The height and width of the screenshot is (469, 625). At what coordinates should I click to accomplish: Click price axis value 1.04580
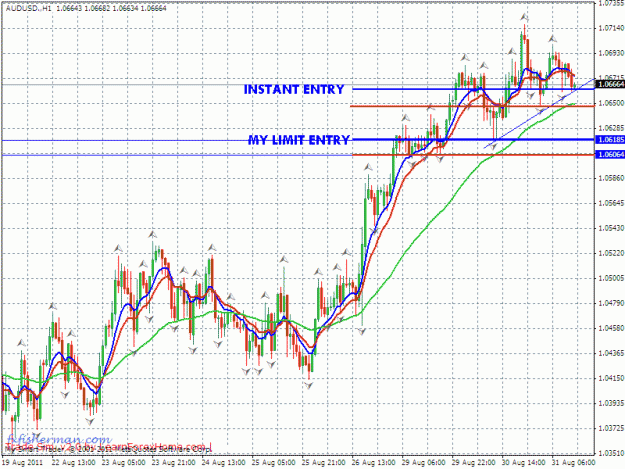[x=611, y=328]
